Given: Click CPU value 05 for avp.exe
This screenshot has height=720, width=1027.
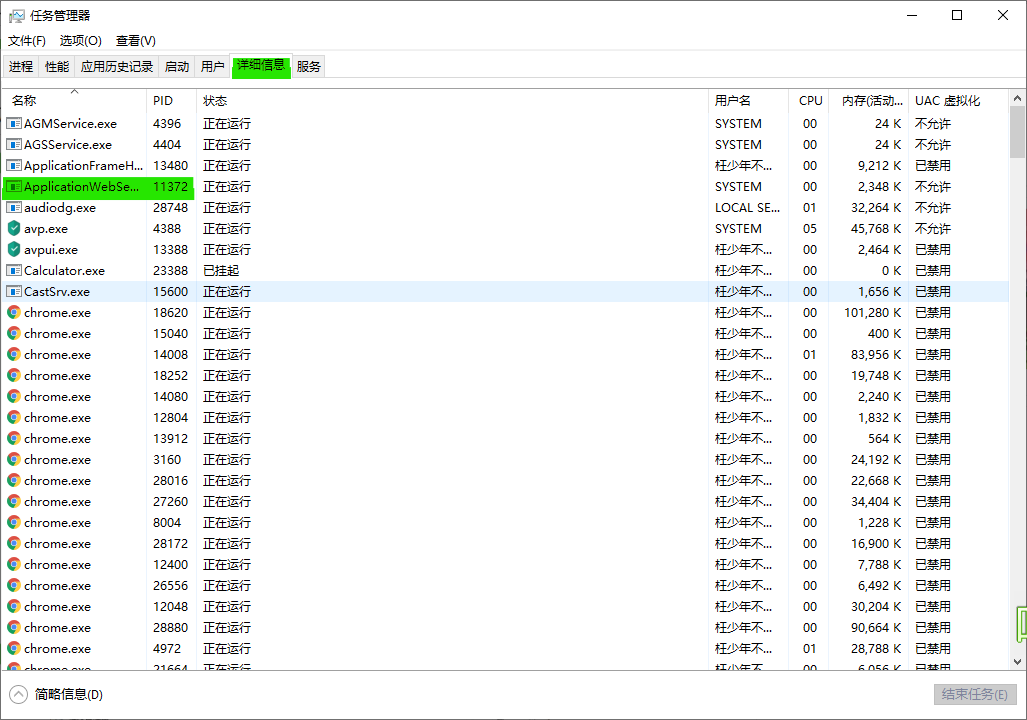Looking at the screenshot, I should (810, 229).
